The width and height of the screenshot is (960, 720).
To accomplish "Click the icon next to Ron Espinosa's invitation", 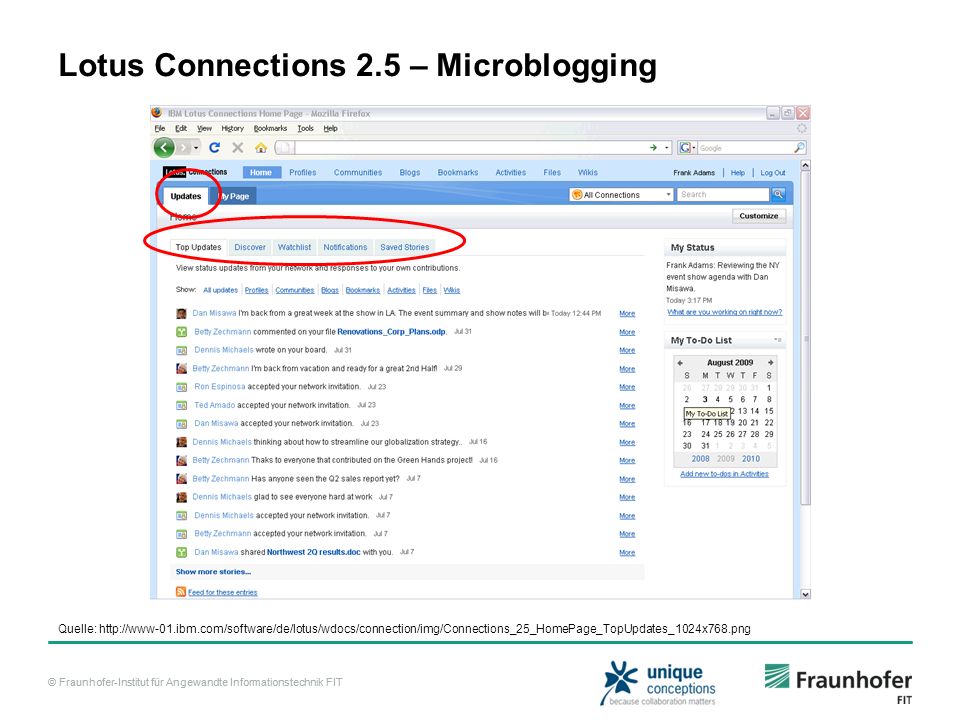I will [181, 387].
